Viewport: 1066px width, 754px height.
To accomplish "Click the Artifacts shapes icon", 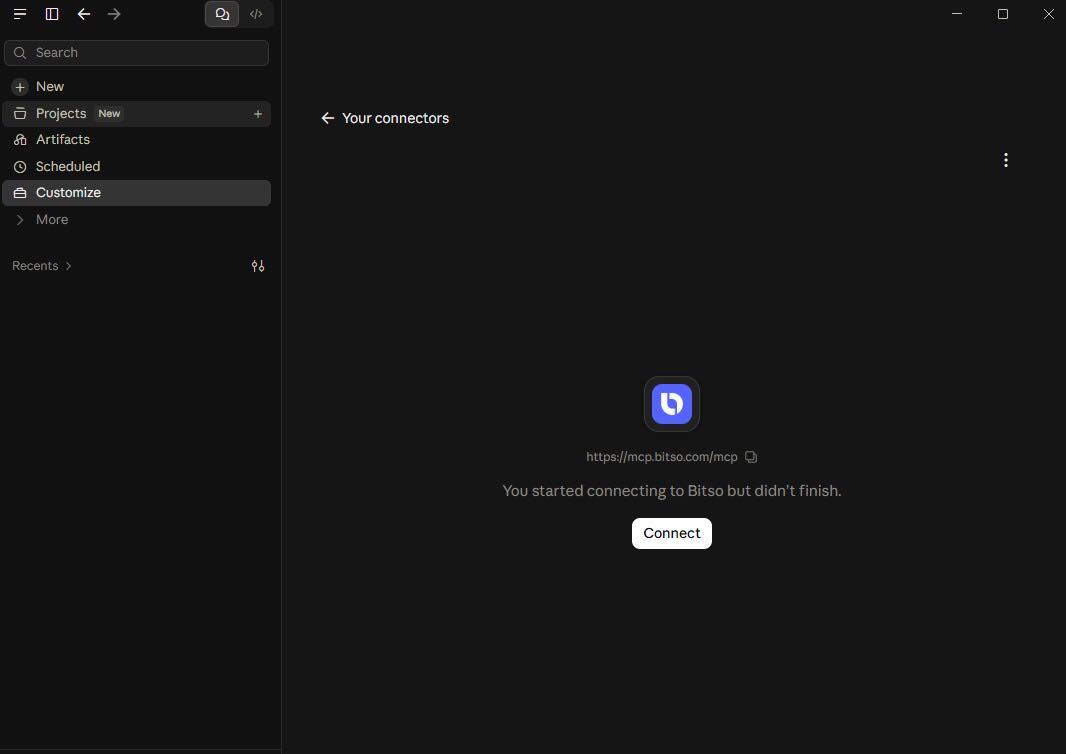I will pyautogui.click(x=20, y=139).
